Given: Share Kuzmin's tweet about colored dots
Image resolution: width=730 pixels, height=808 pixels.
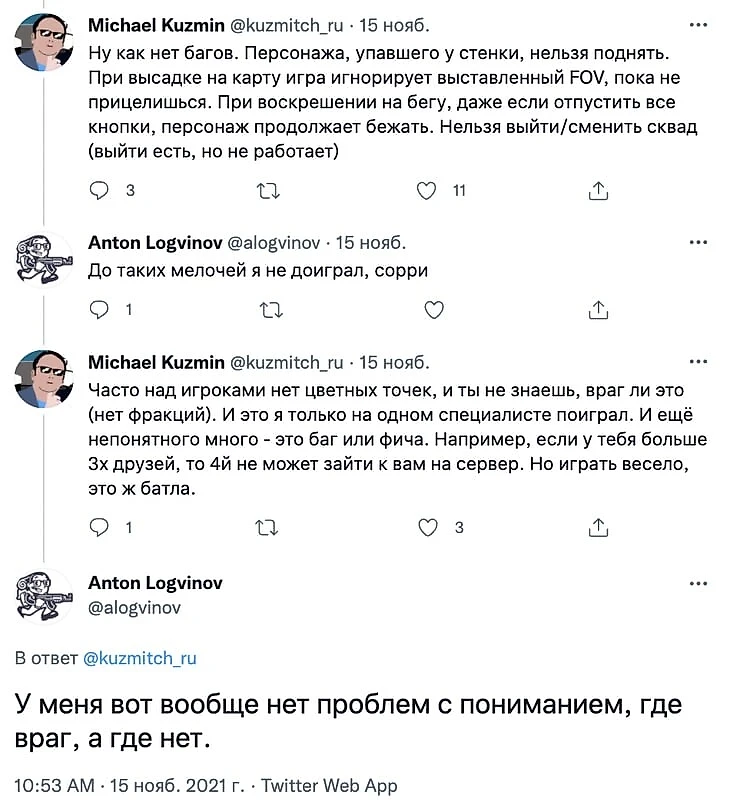Looking at the screenshot, I should tap(598, 527).
